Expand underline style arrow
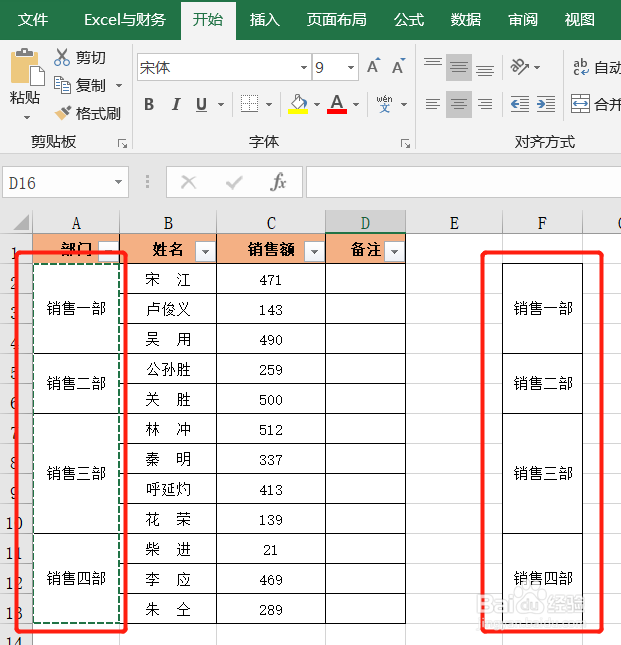Image resolution: width=621 pixels, height=645 pixels. click(221, 104)
